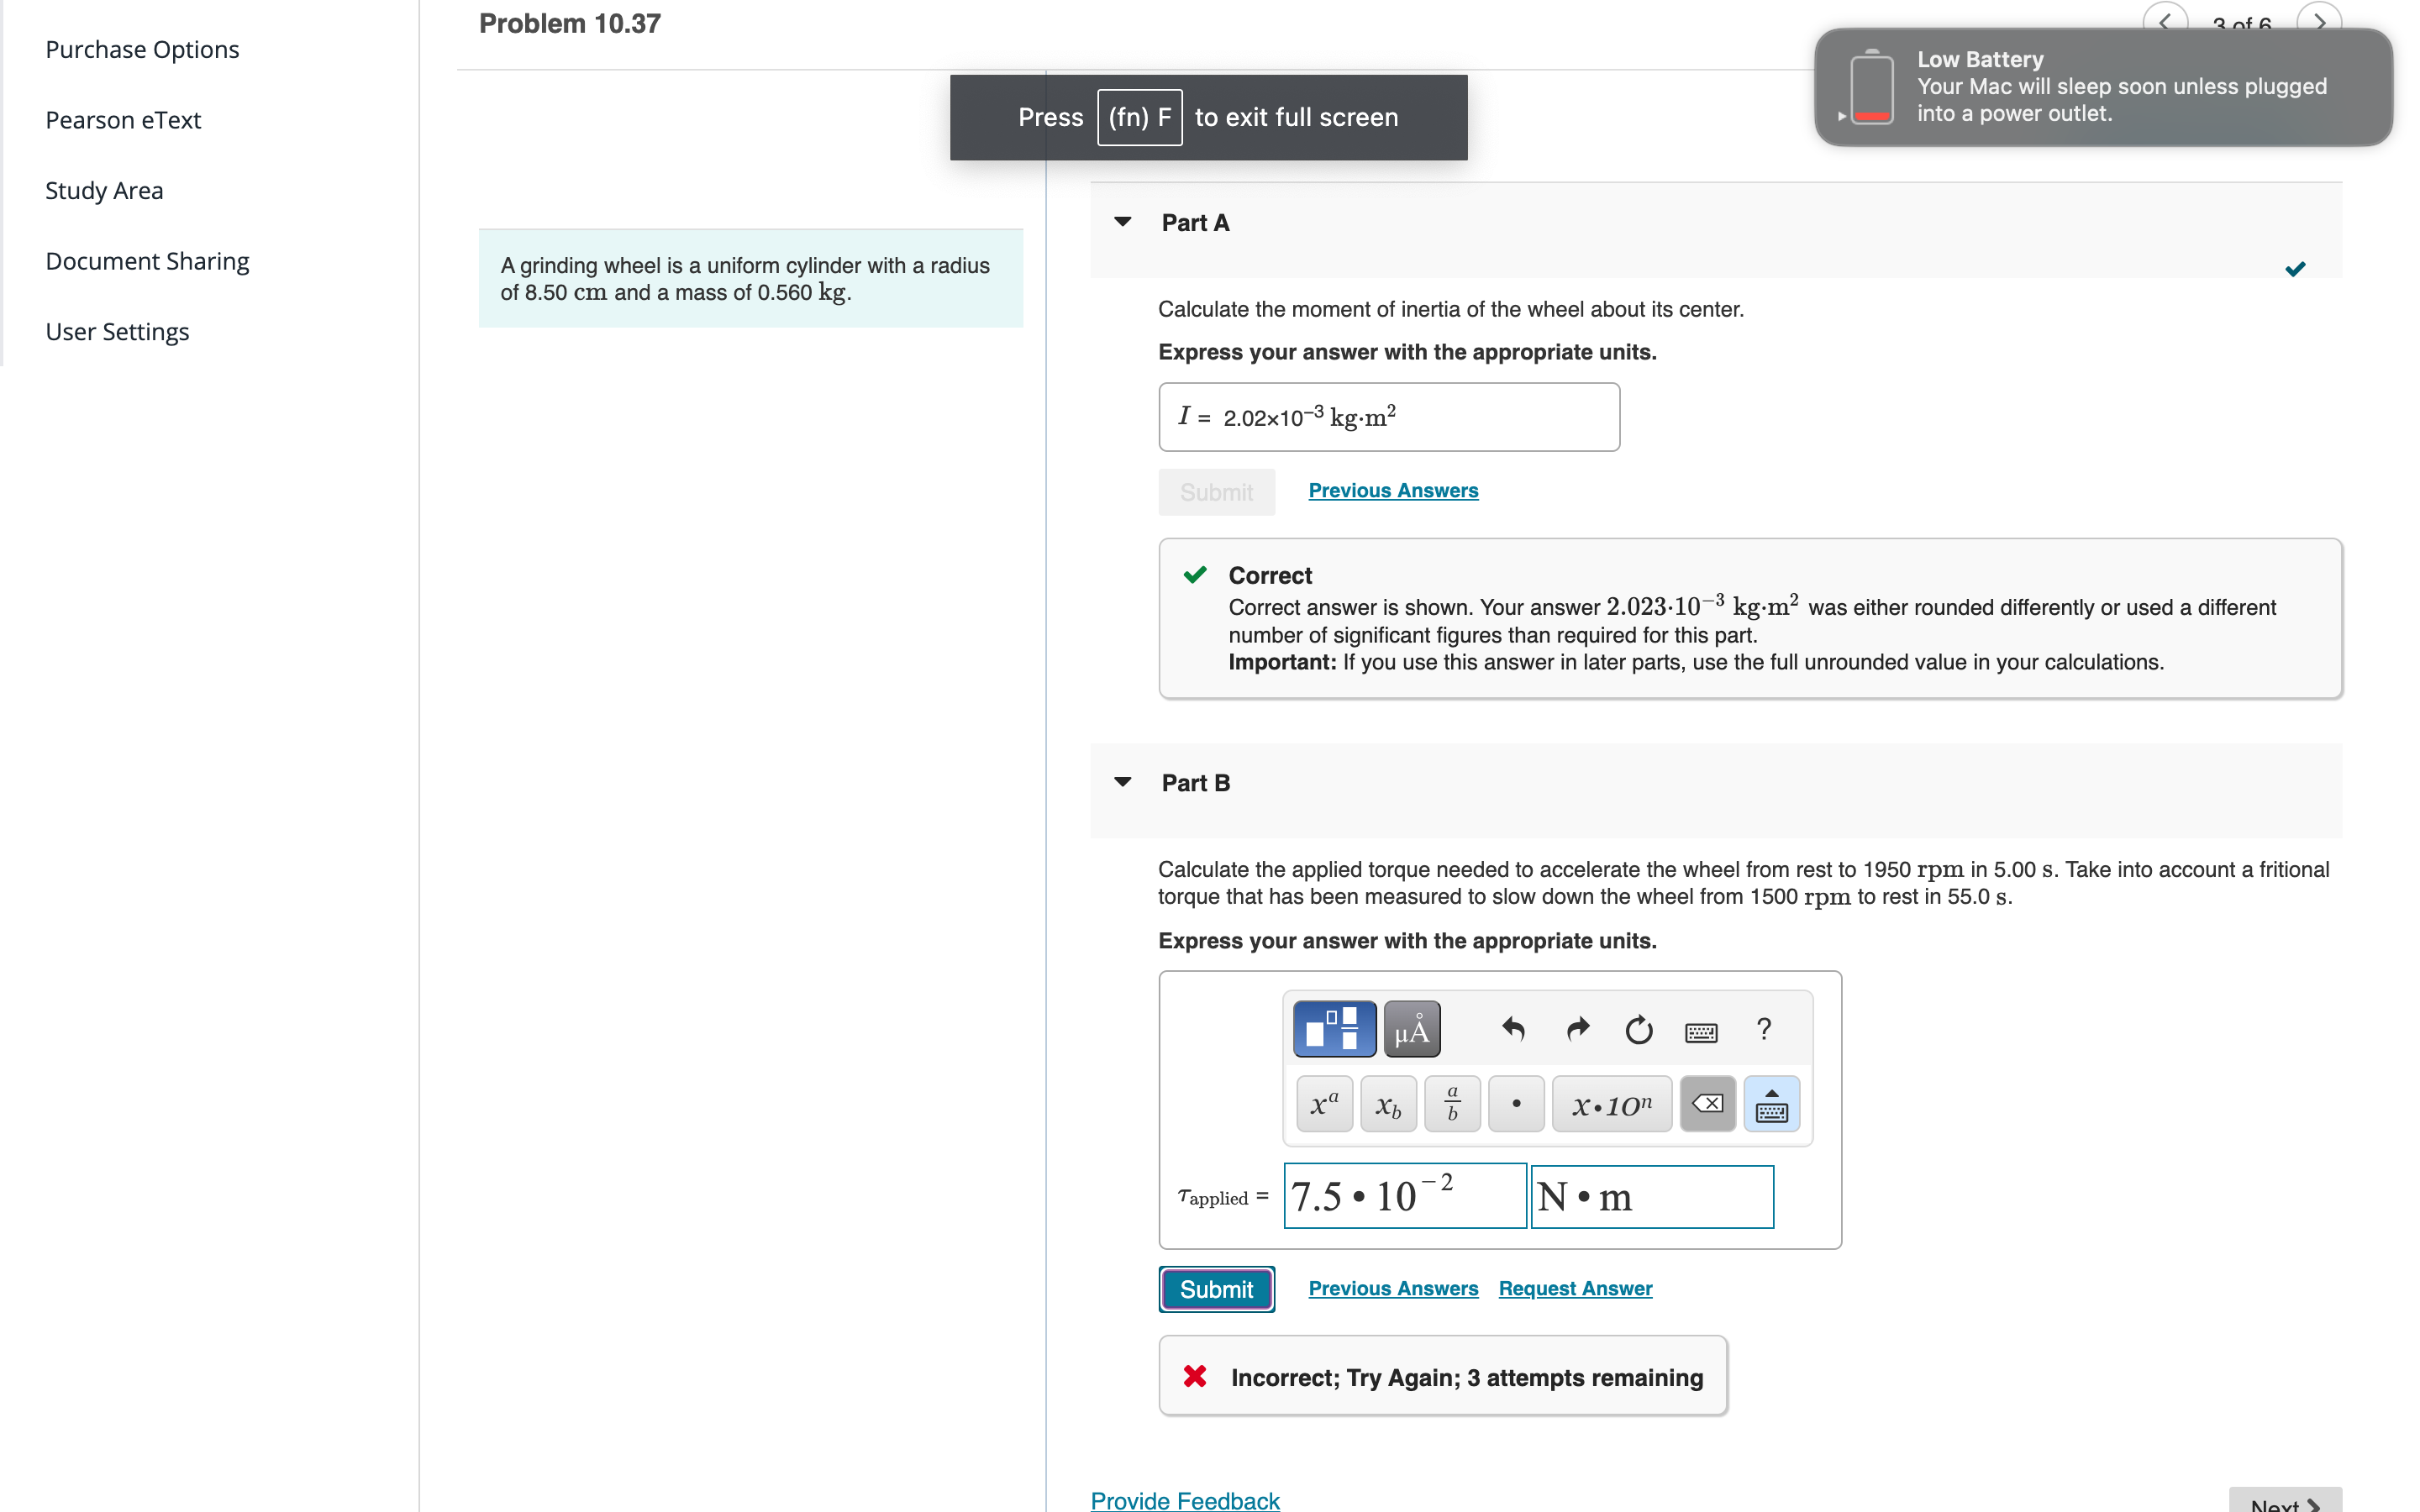Viewport: 2420px width, 1512px height.
Task: Click Request Answer for Part B
Action: click(x=1575, y=1288)
